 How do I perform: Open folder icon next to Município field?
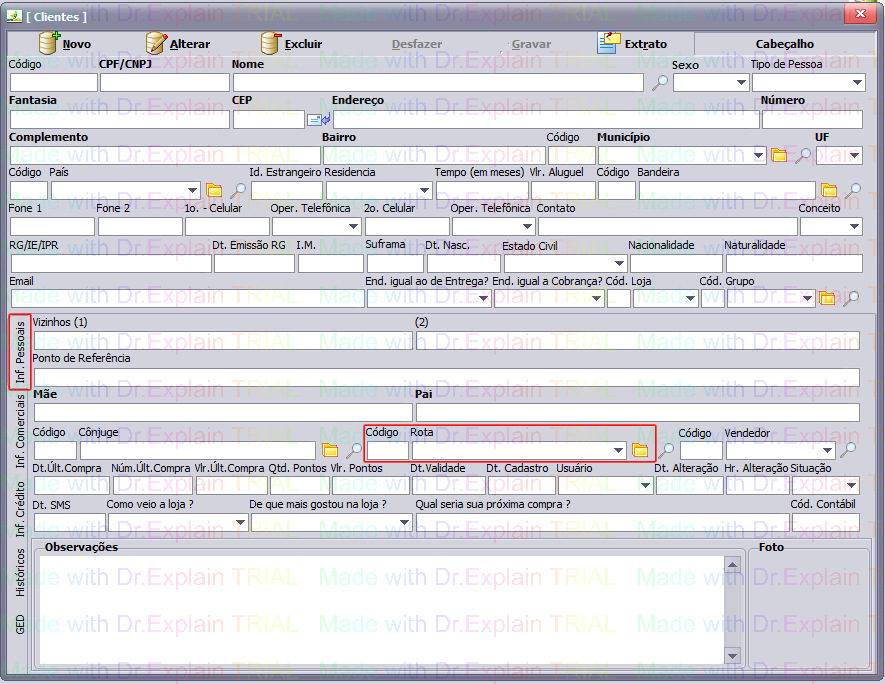pyautogui.click(x=780, y=155)
